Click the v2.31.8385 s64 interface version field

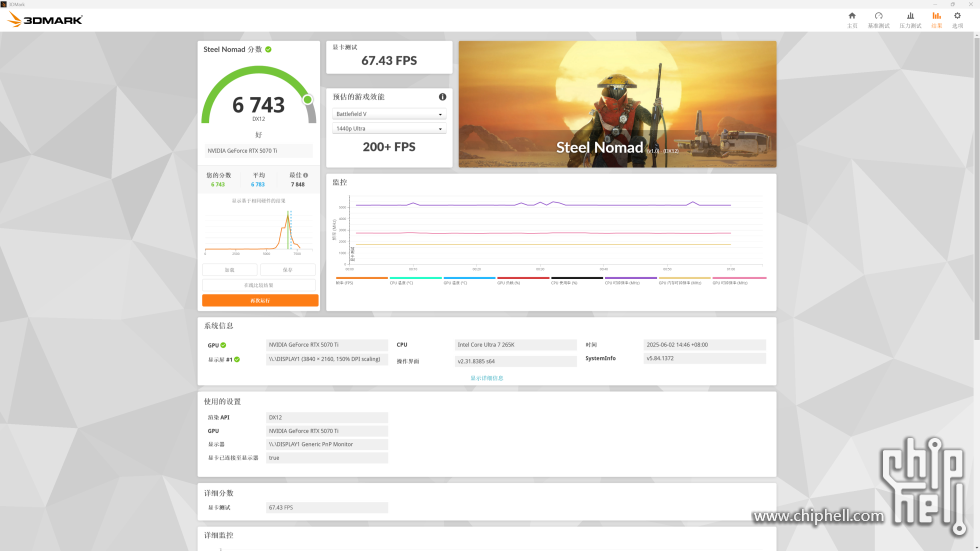[516, 361]
